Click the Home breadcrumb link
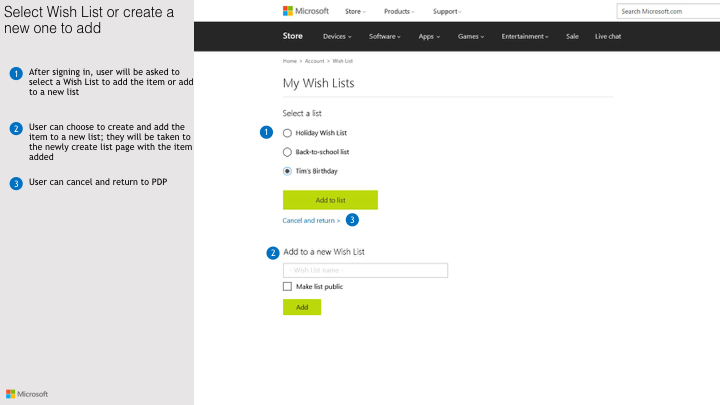Image resolution: width=720 pixels, height=405 pixels. coord(290,61)
